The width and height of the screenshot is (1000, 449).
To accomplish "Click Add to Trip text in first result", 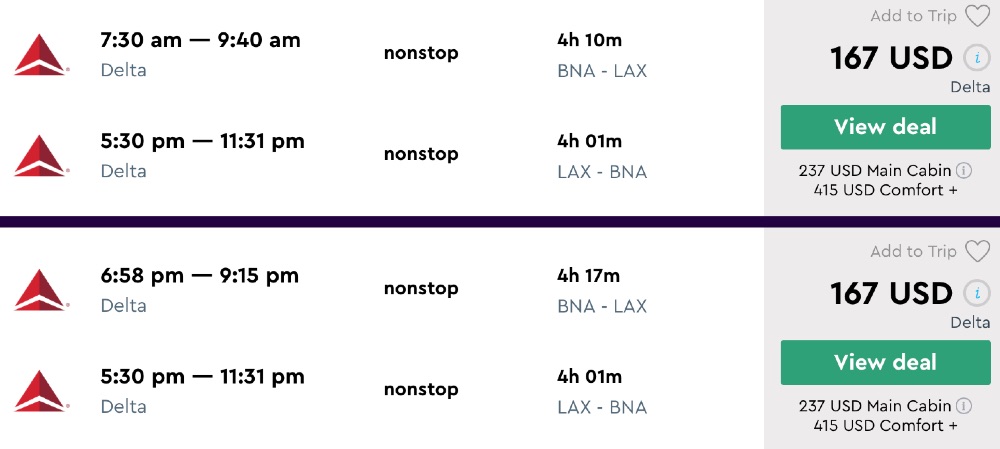I will click(x=914, y=16).
